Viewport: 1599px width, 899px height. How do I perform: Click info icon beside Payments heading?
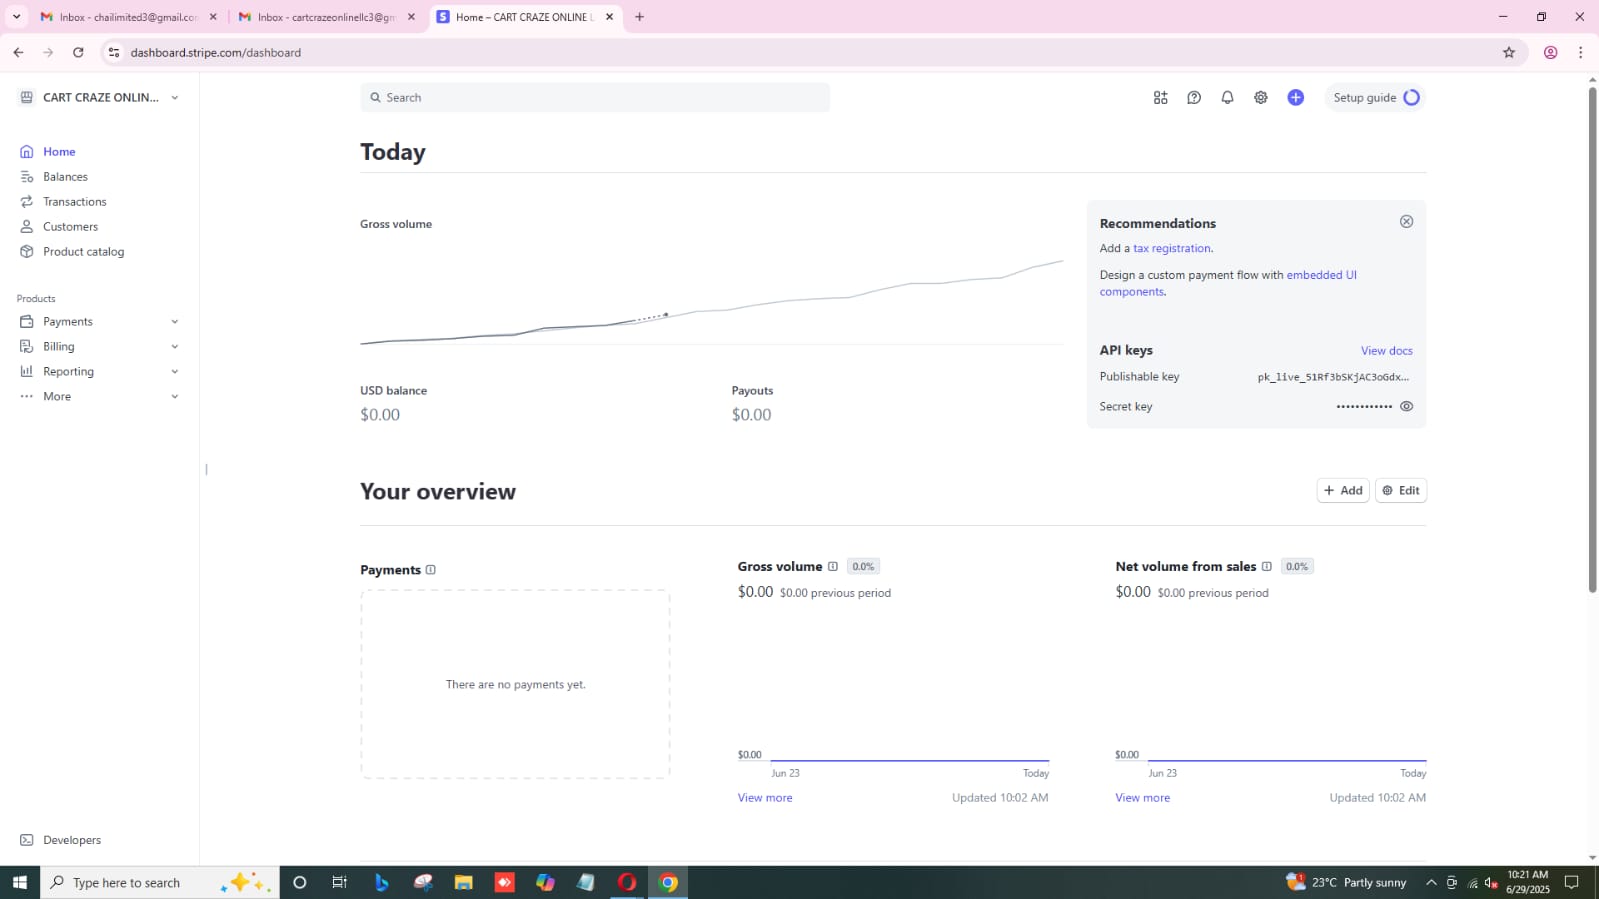click(x=431, y=570)
